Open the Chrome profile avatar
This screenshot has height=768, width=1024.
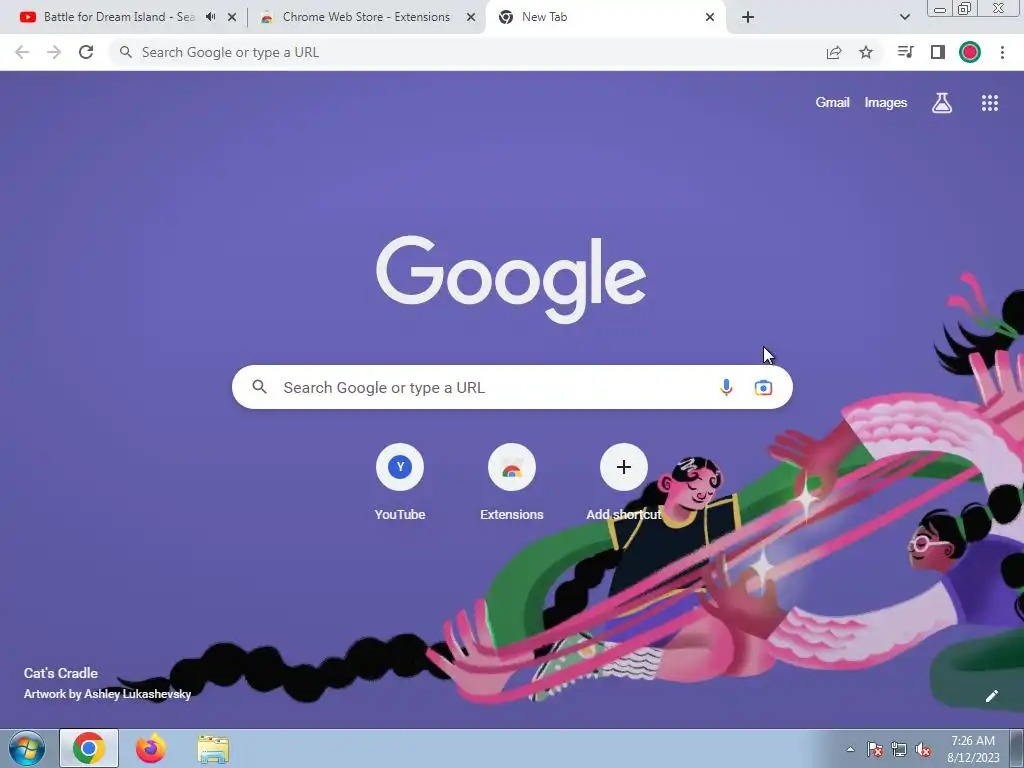pyautogui.click(x=970, y=52)
